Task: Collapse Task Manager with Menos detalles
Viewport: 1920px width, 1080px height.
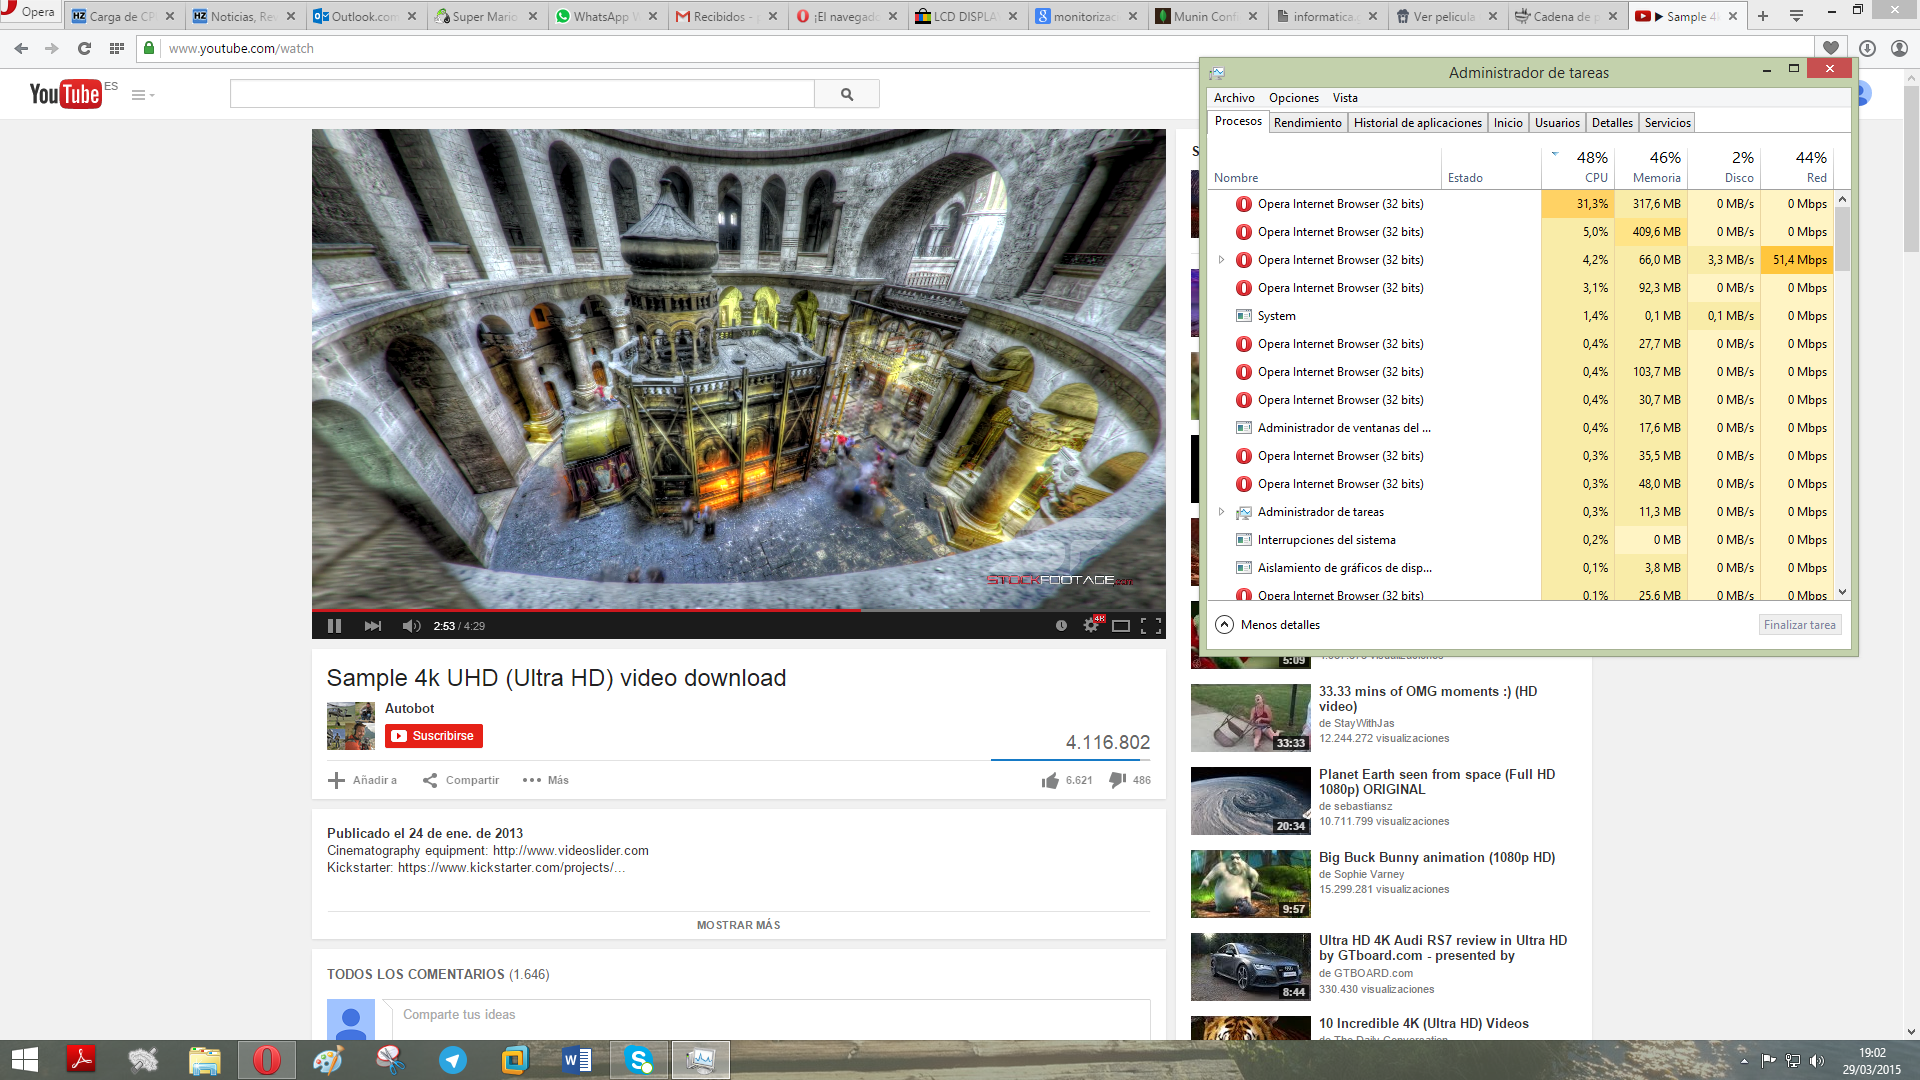Action: click(x=1268, y=625)
